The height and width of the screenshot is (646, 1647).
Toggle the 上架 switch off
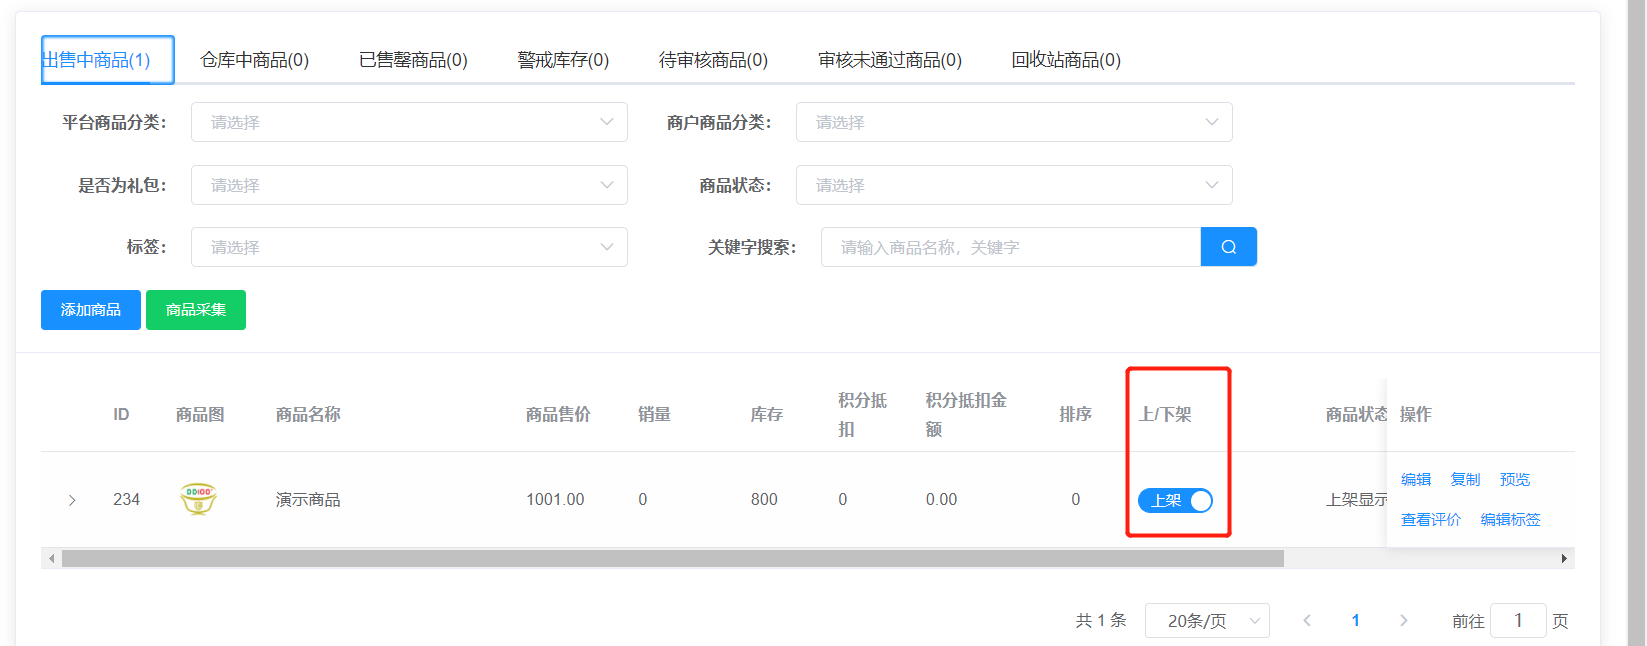click(x=1175, y=500)
